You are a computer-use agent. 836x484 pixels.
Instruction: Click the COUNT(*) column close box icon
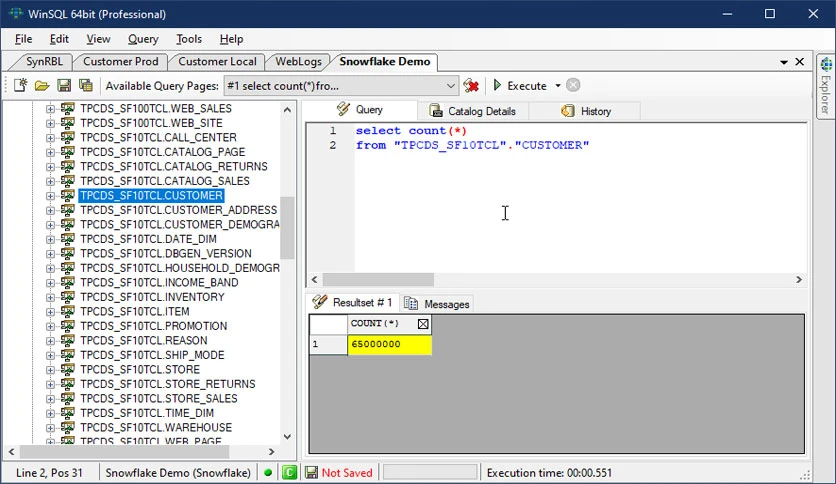(x=423, y=324)
